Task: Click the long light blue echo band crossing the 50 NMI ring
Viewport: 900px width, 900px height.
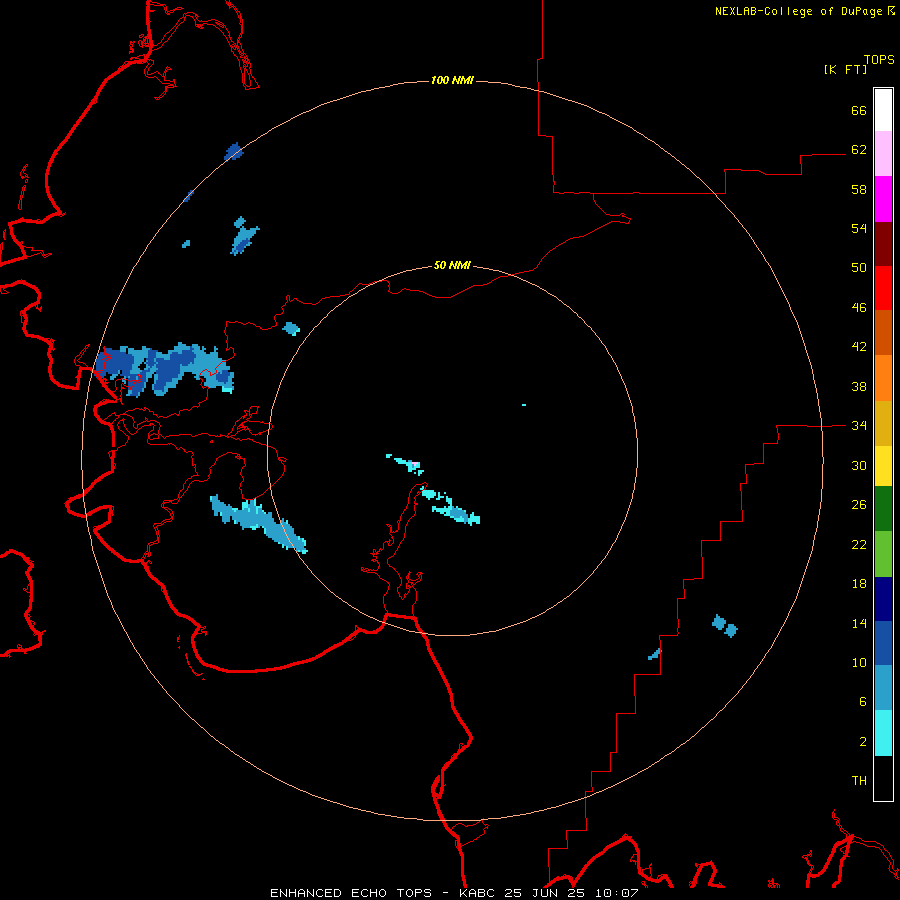Action: coord(258,523)
